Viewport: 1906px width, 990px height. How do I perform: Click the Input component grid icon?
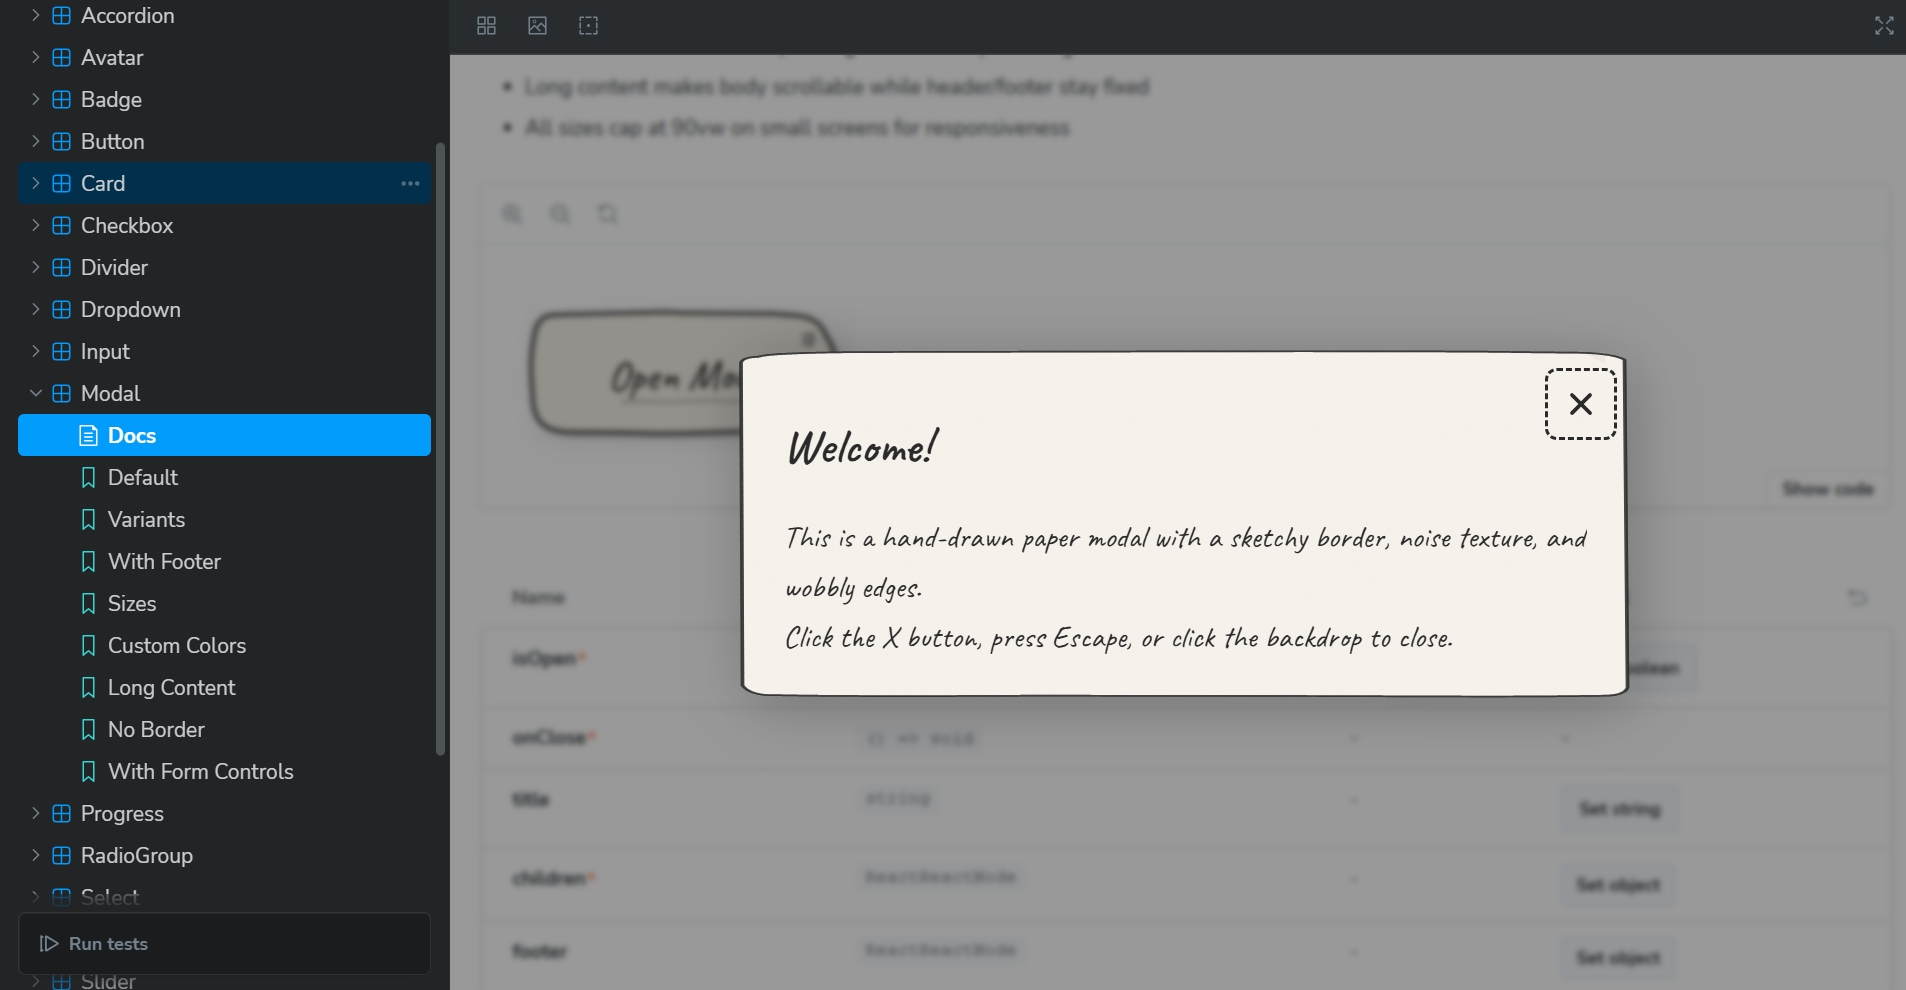click(61, 351)
